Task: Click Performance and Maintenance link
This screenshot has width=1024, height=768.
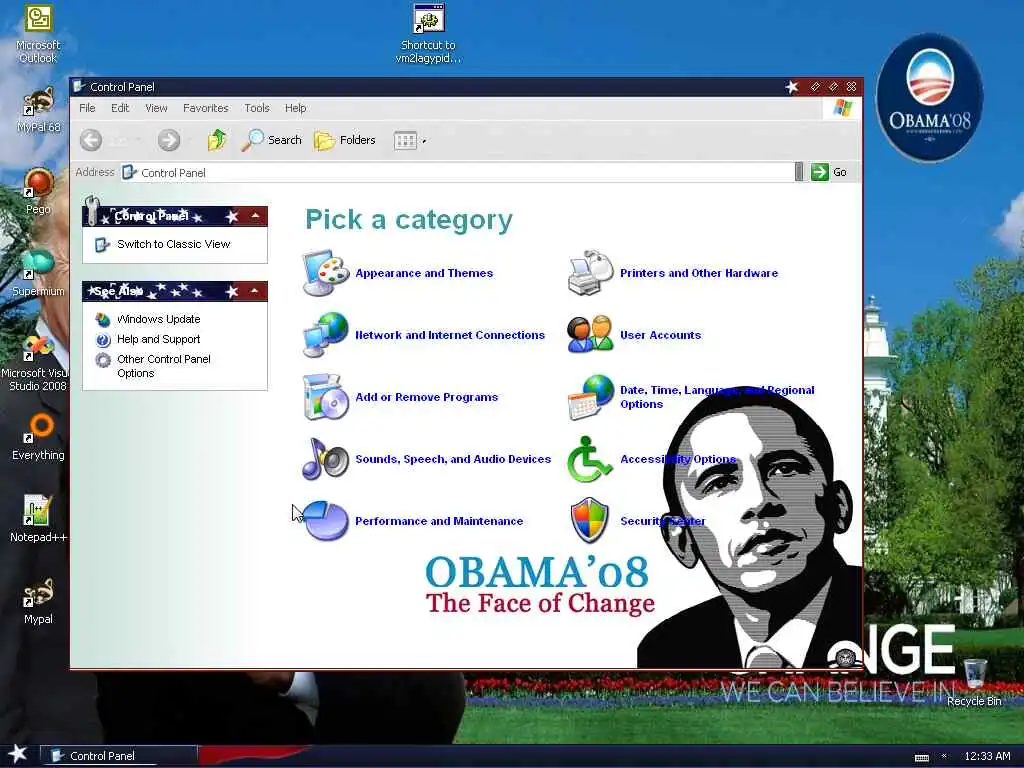Action: coord(439,521)
